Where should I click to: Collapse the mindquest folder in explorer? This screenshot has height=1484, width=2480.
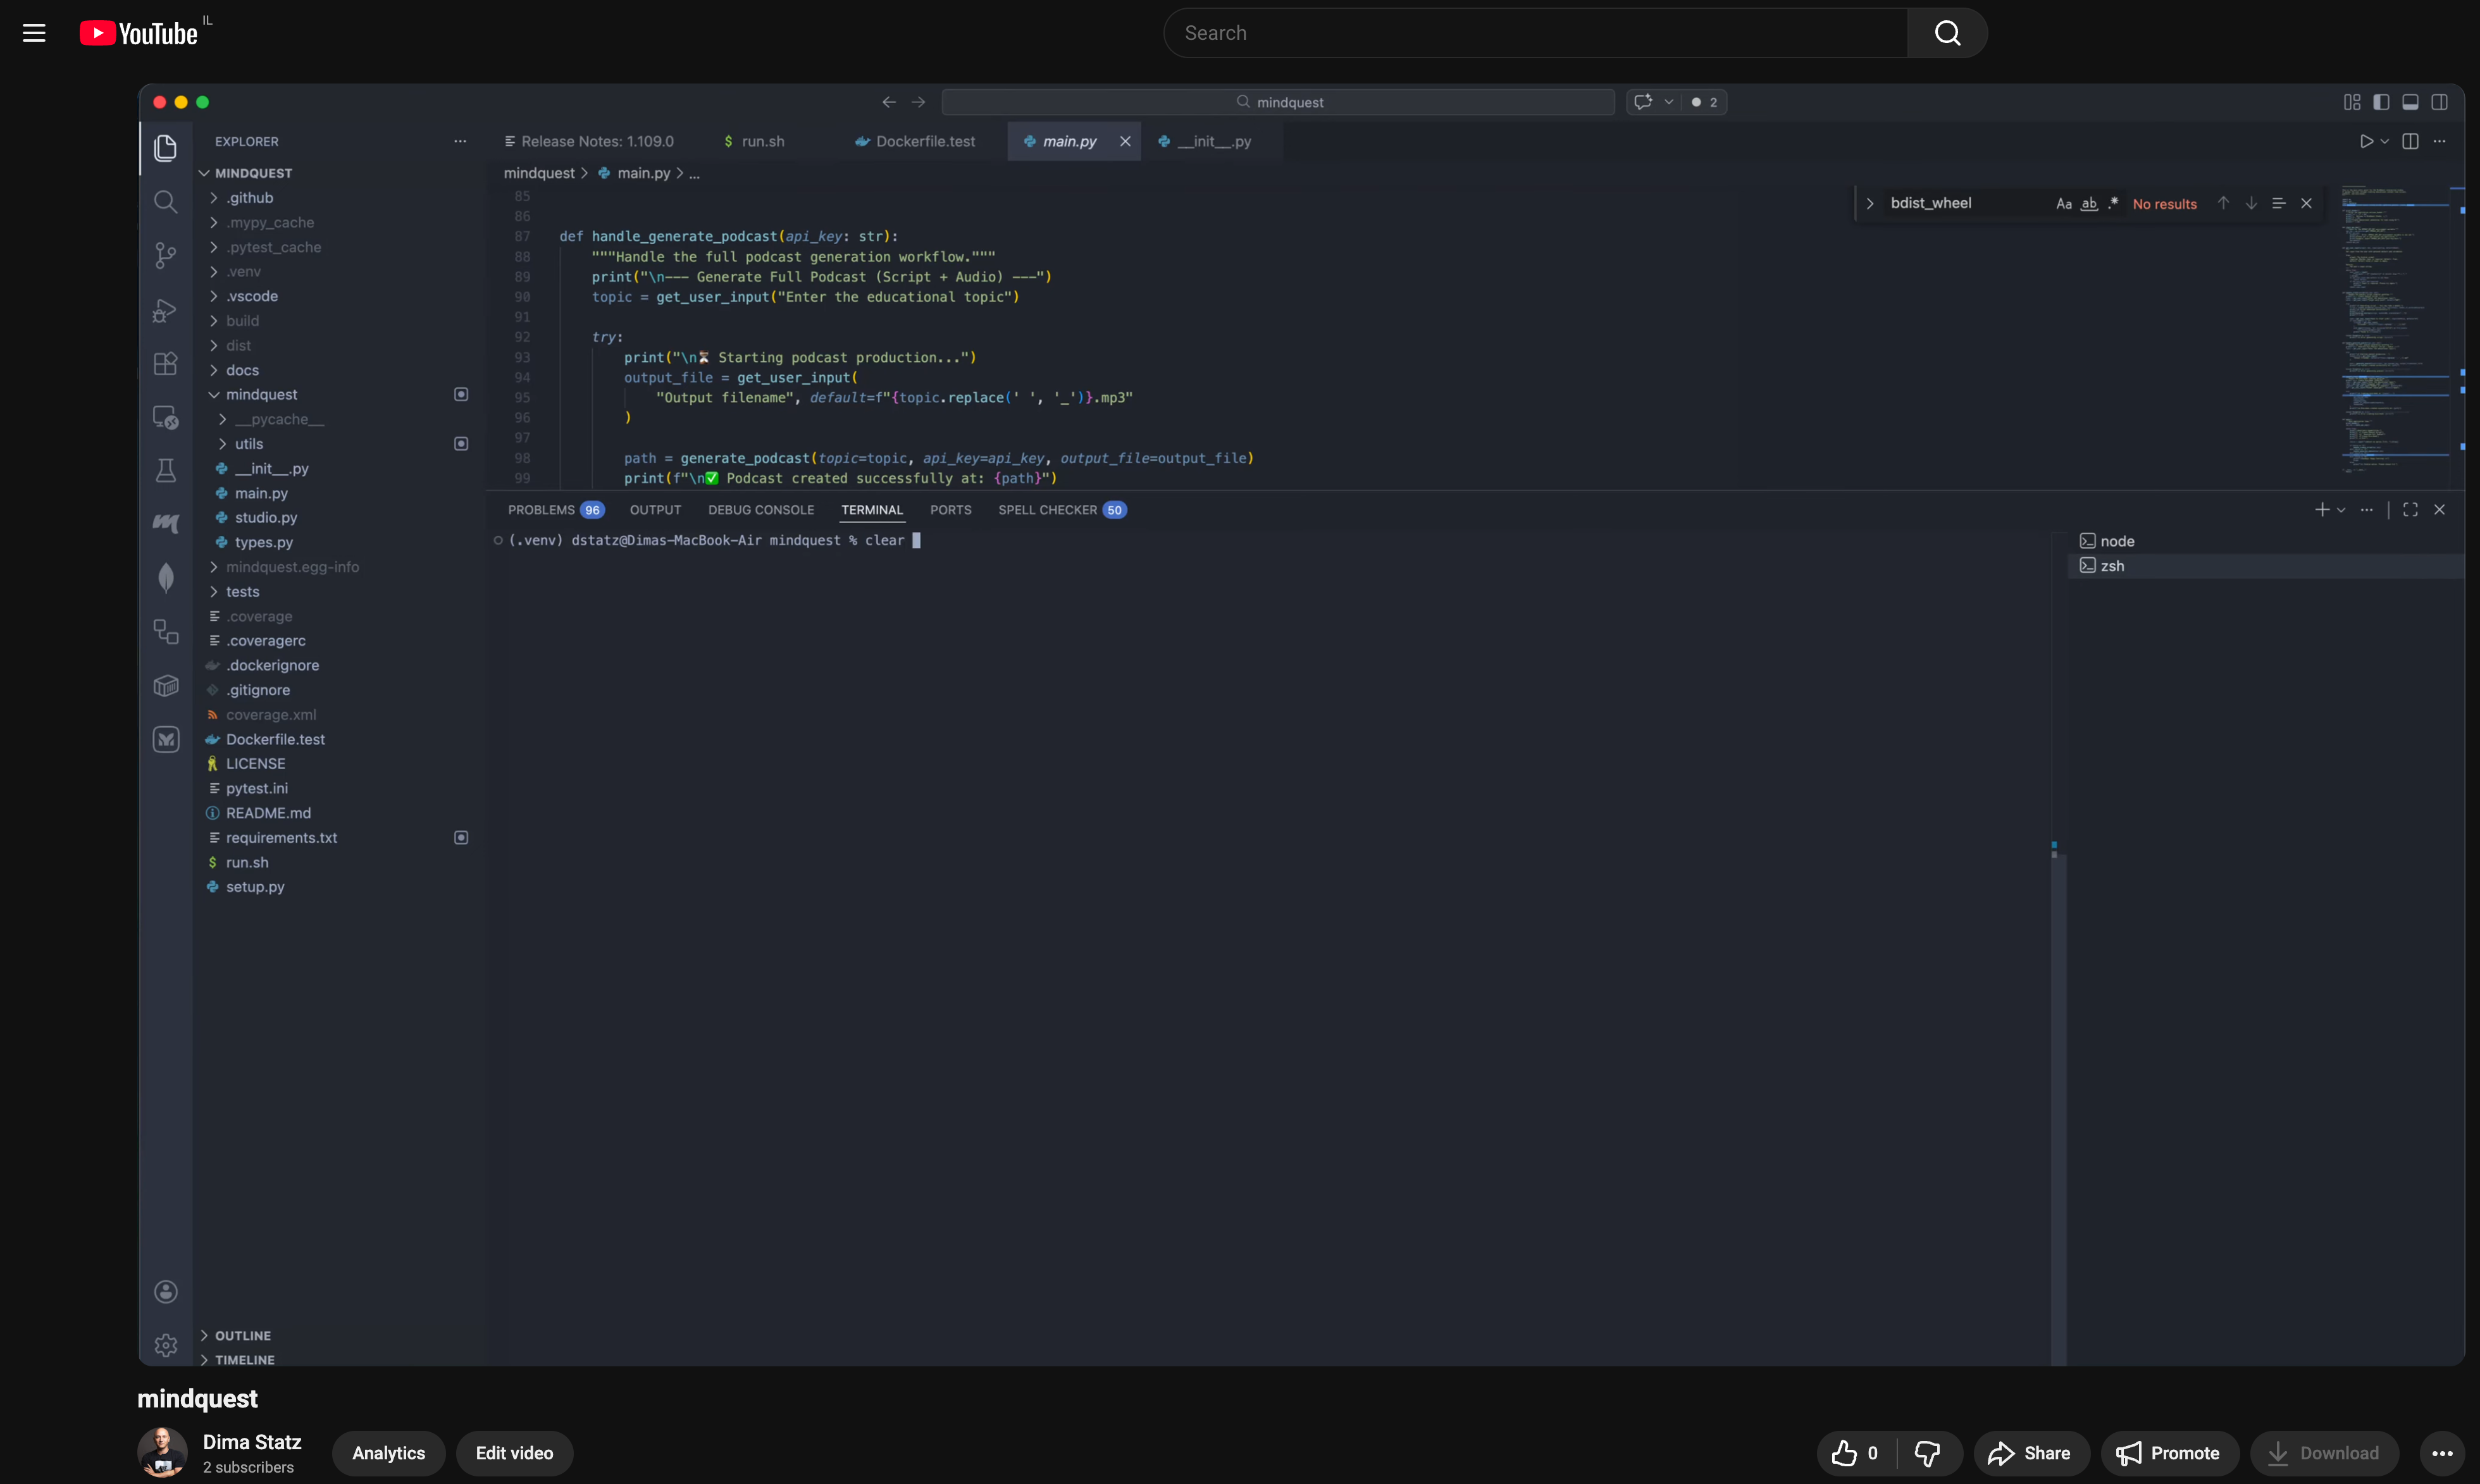click(261, 394)
